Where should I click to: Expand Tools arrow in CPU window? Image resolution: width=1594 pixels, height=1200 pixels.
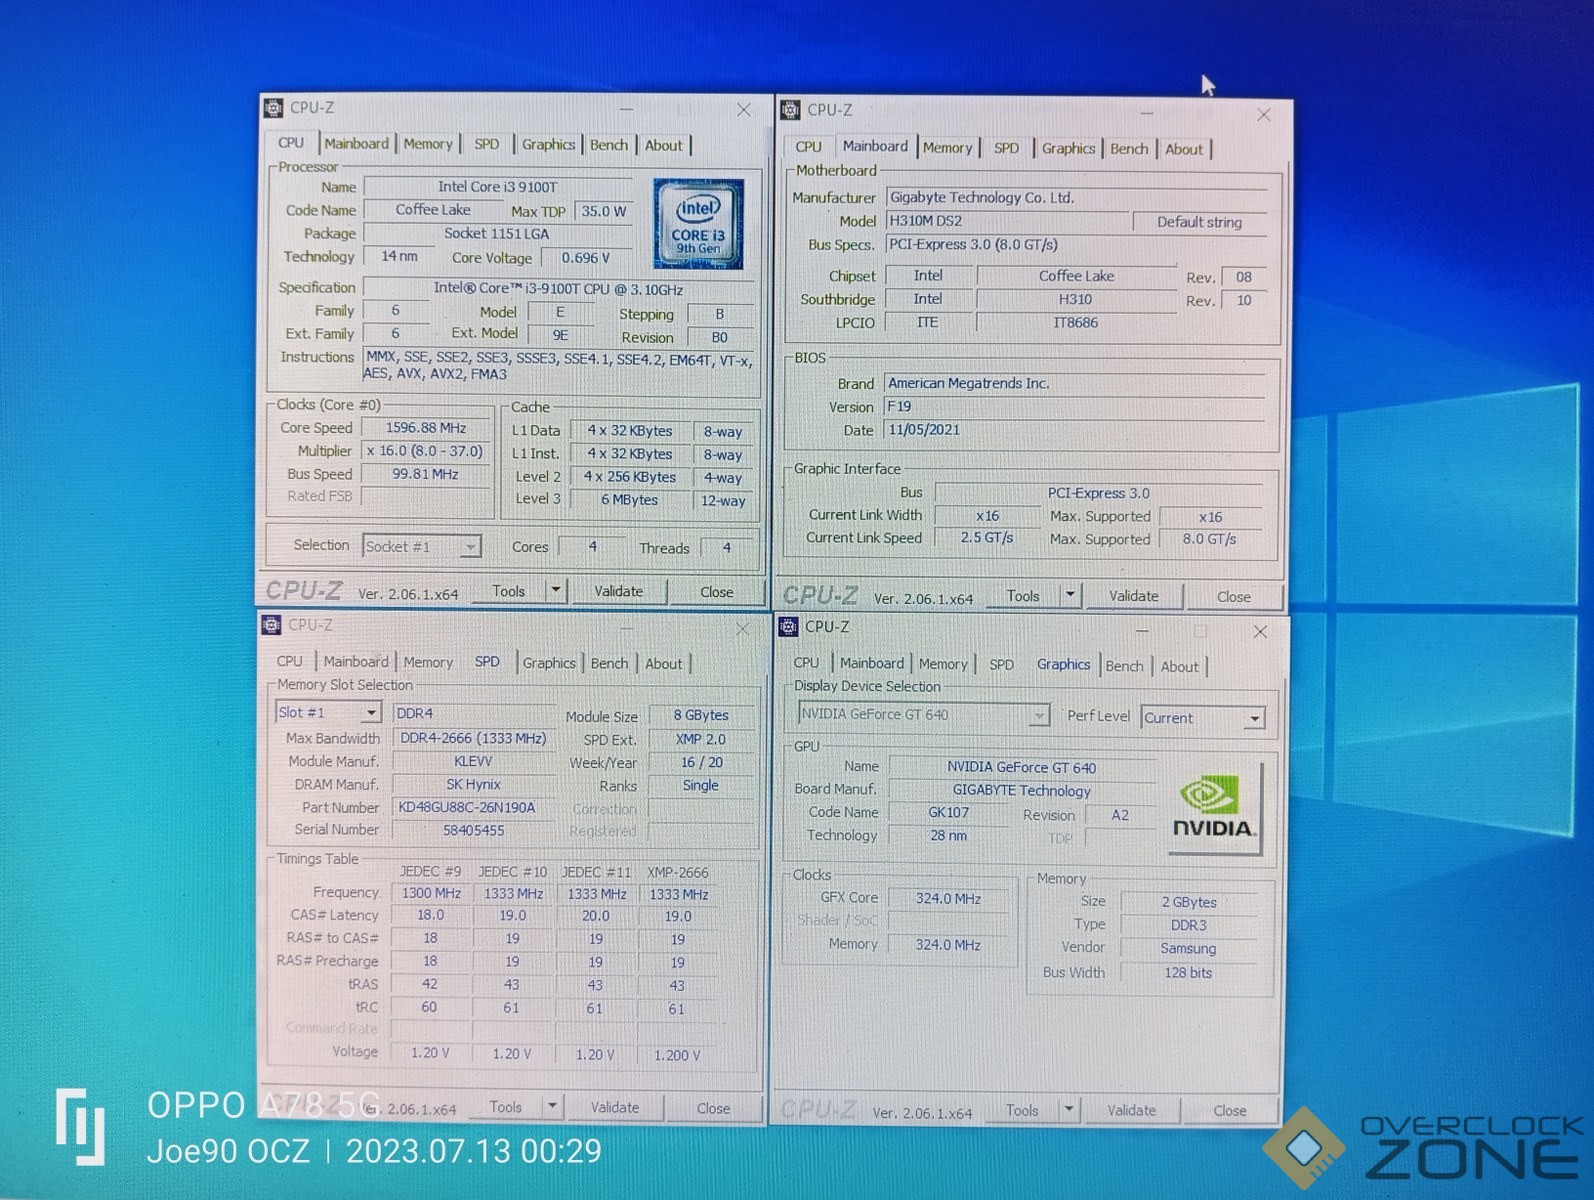pos(556,591)
